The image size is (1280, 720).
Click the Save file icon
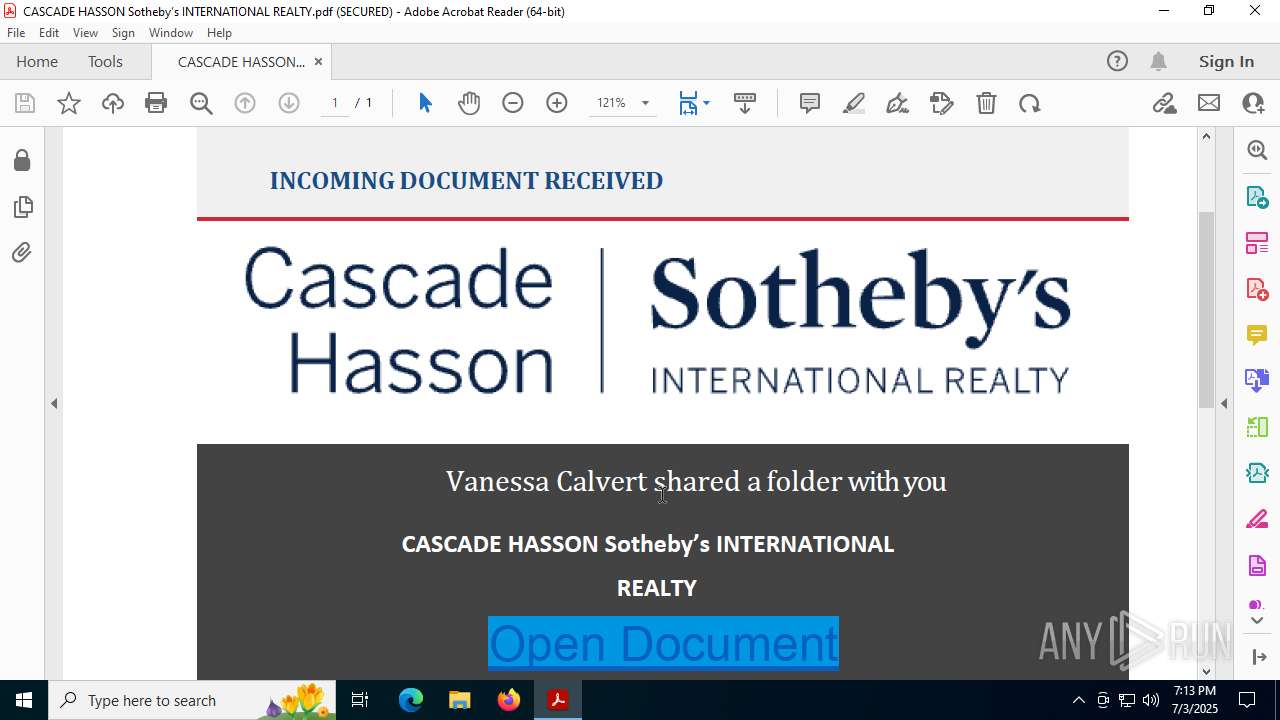25,103
